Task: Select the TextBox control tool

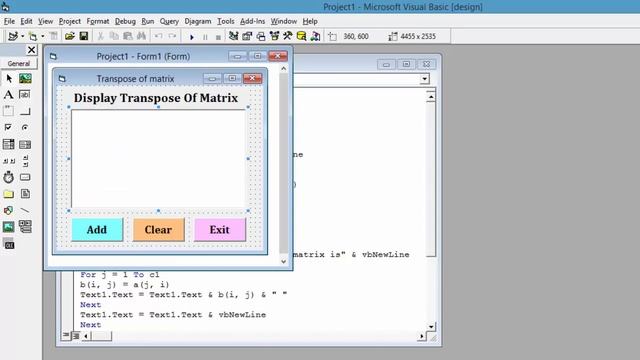Action: (25, 95)
